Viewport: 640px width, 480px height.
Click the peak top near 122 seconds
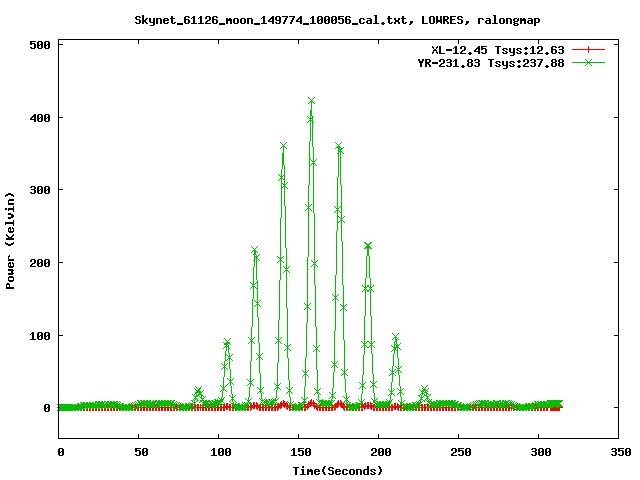click(254, 250)
